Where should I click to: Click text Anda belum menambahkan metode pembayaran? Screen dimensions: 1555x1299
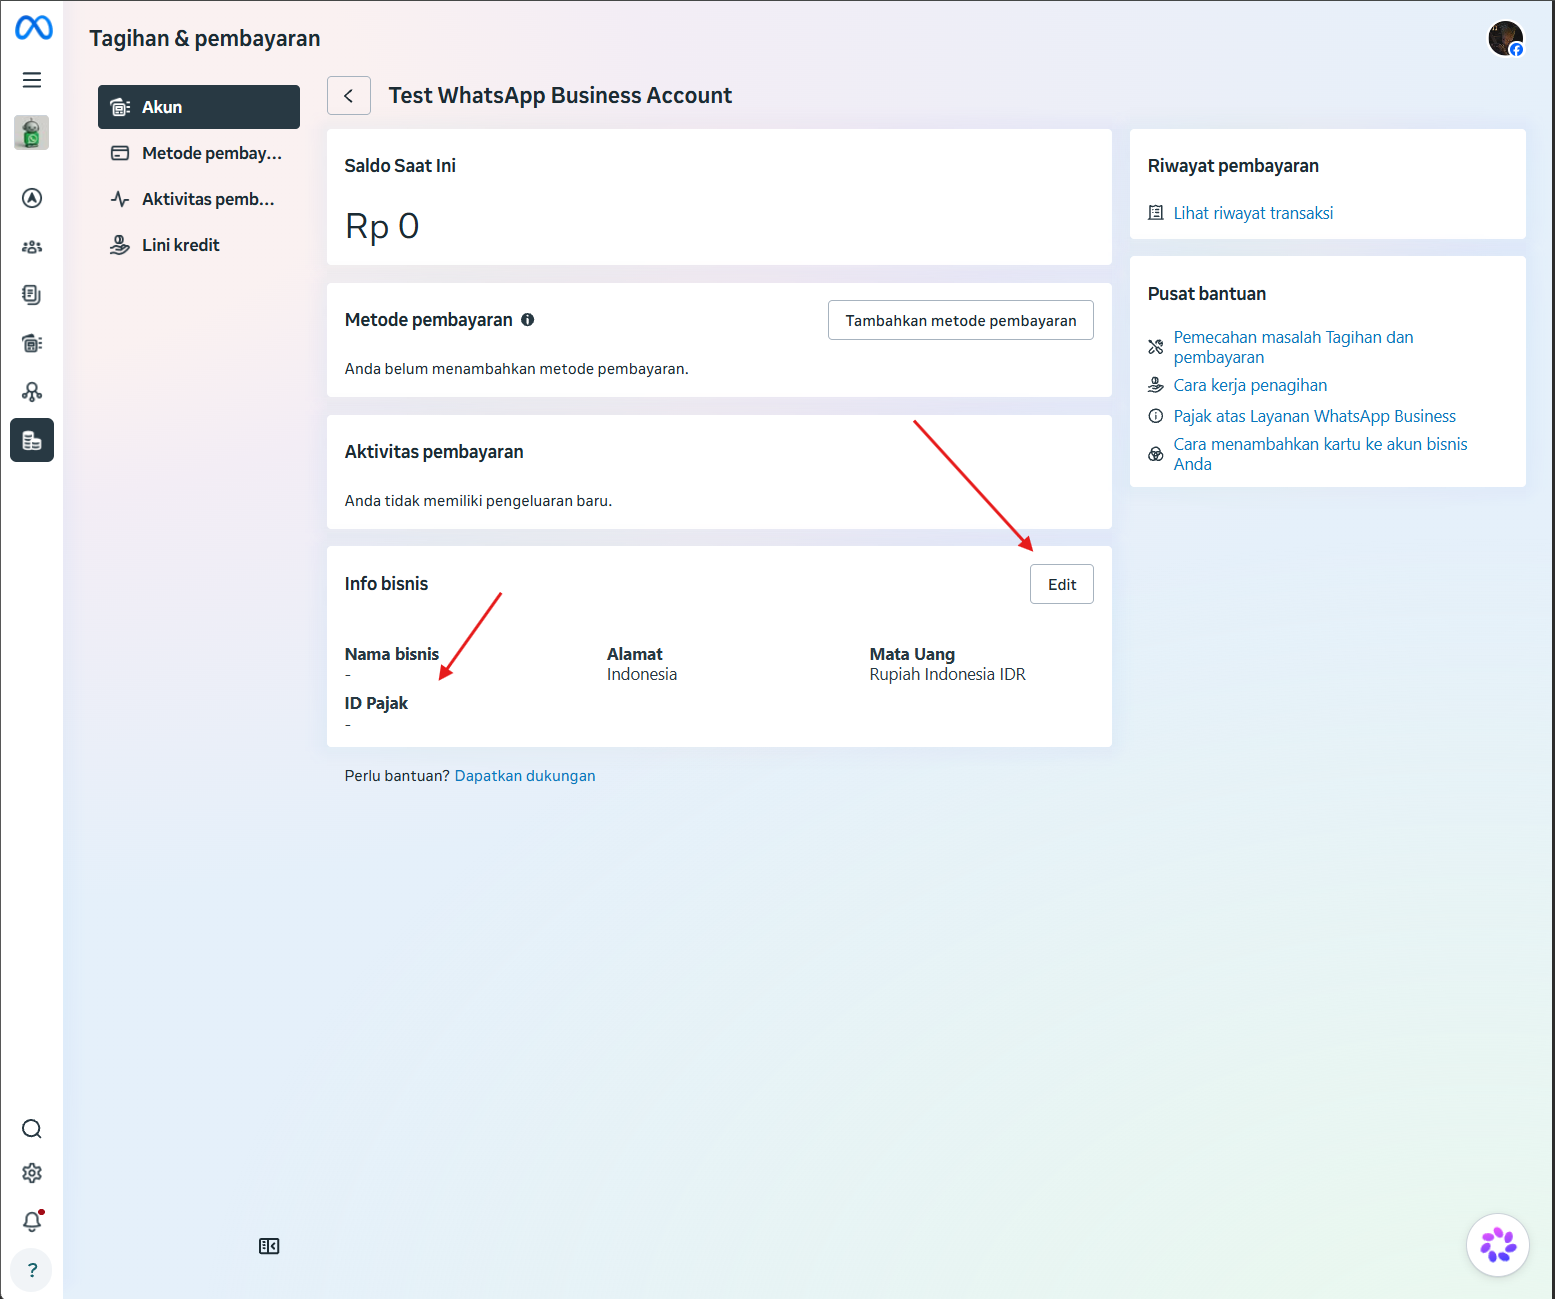tap(517, 369)
